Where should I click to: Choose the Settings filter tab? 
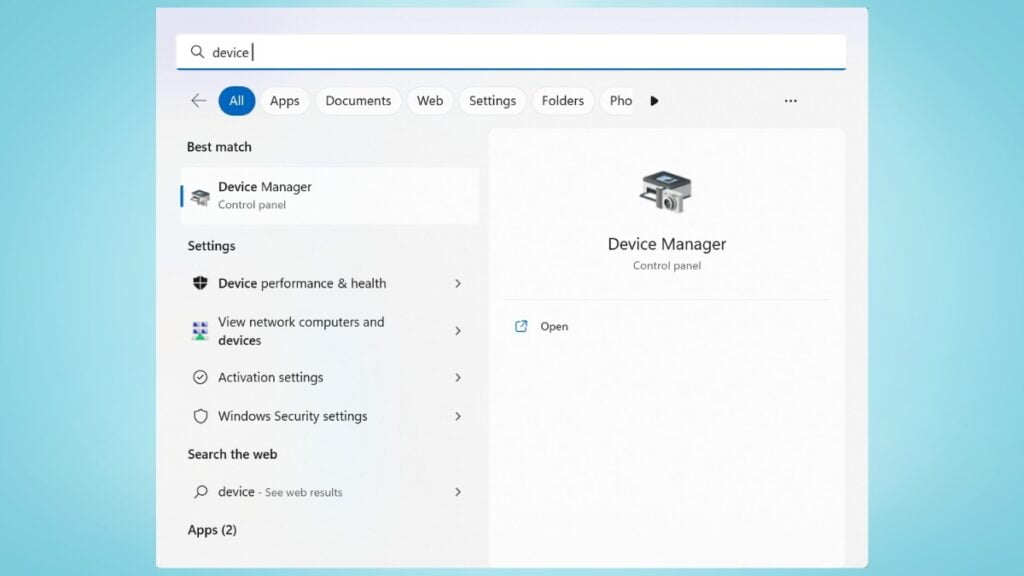click(x=492, y=101)
